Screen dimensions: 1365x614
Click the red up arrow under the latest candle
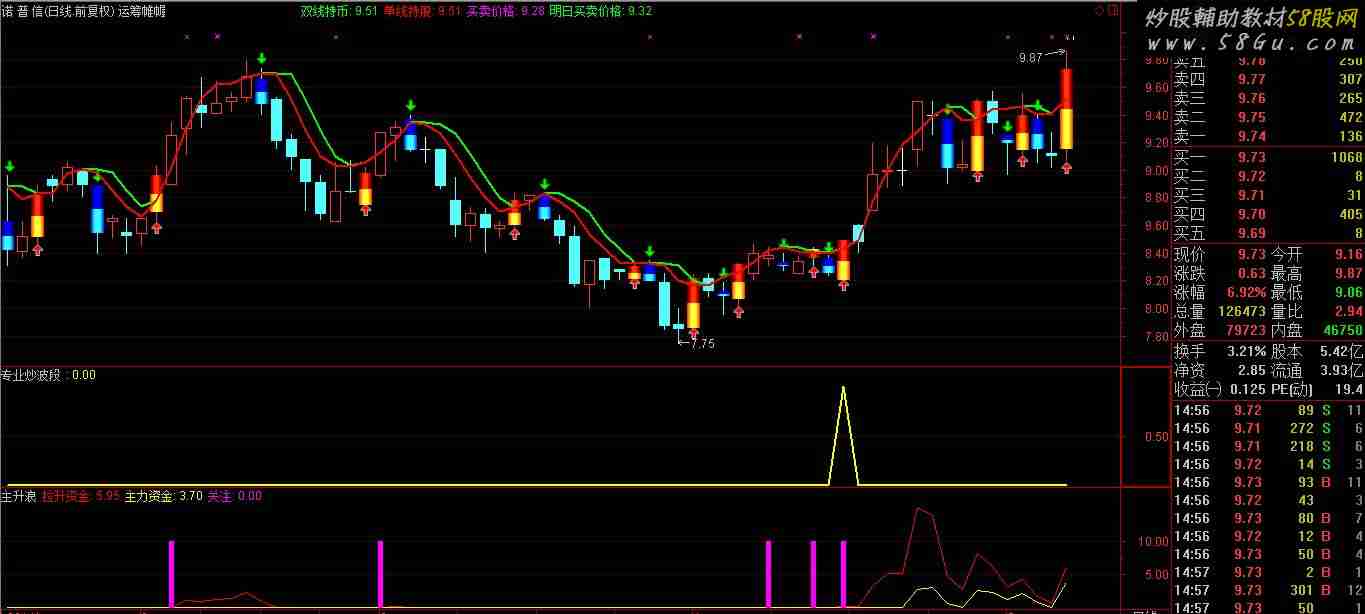(x=1067, y=168)
